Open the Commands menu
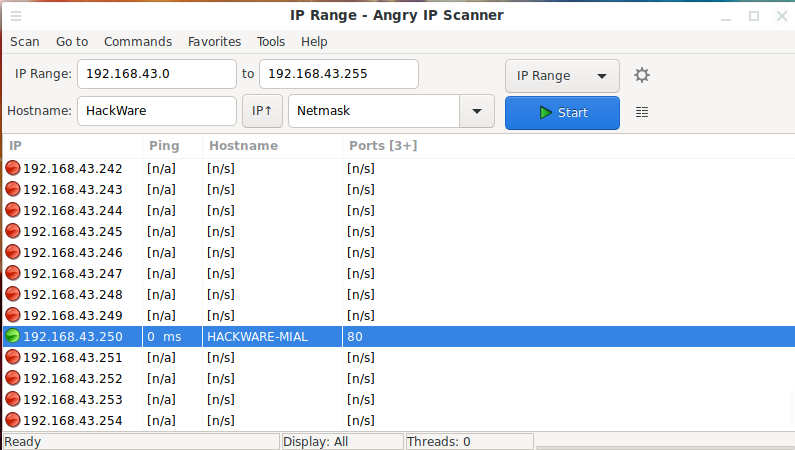Screen dimensions: 795x450 tap(138, 42)
